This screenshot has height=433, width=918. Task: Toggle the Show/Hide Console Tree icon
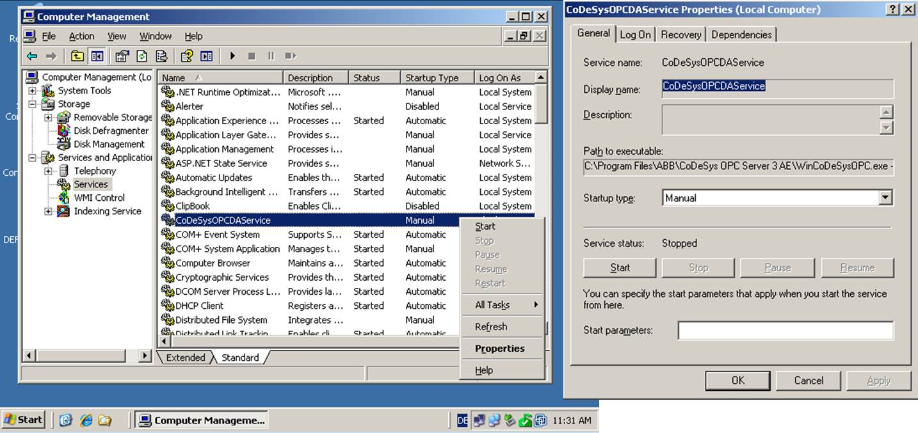pyautogui.click(x=97, y=56)
